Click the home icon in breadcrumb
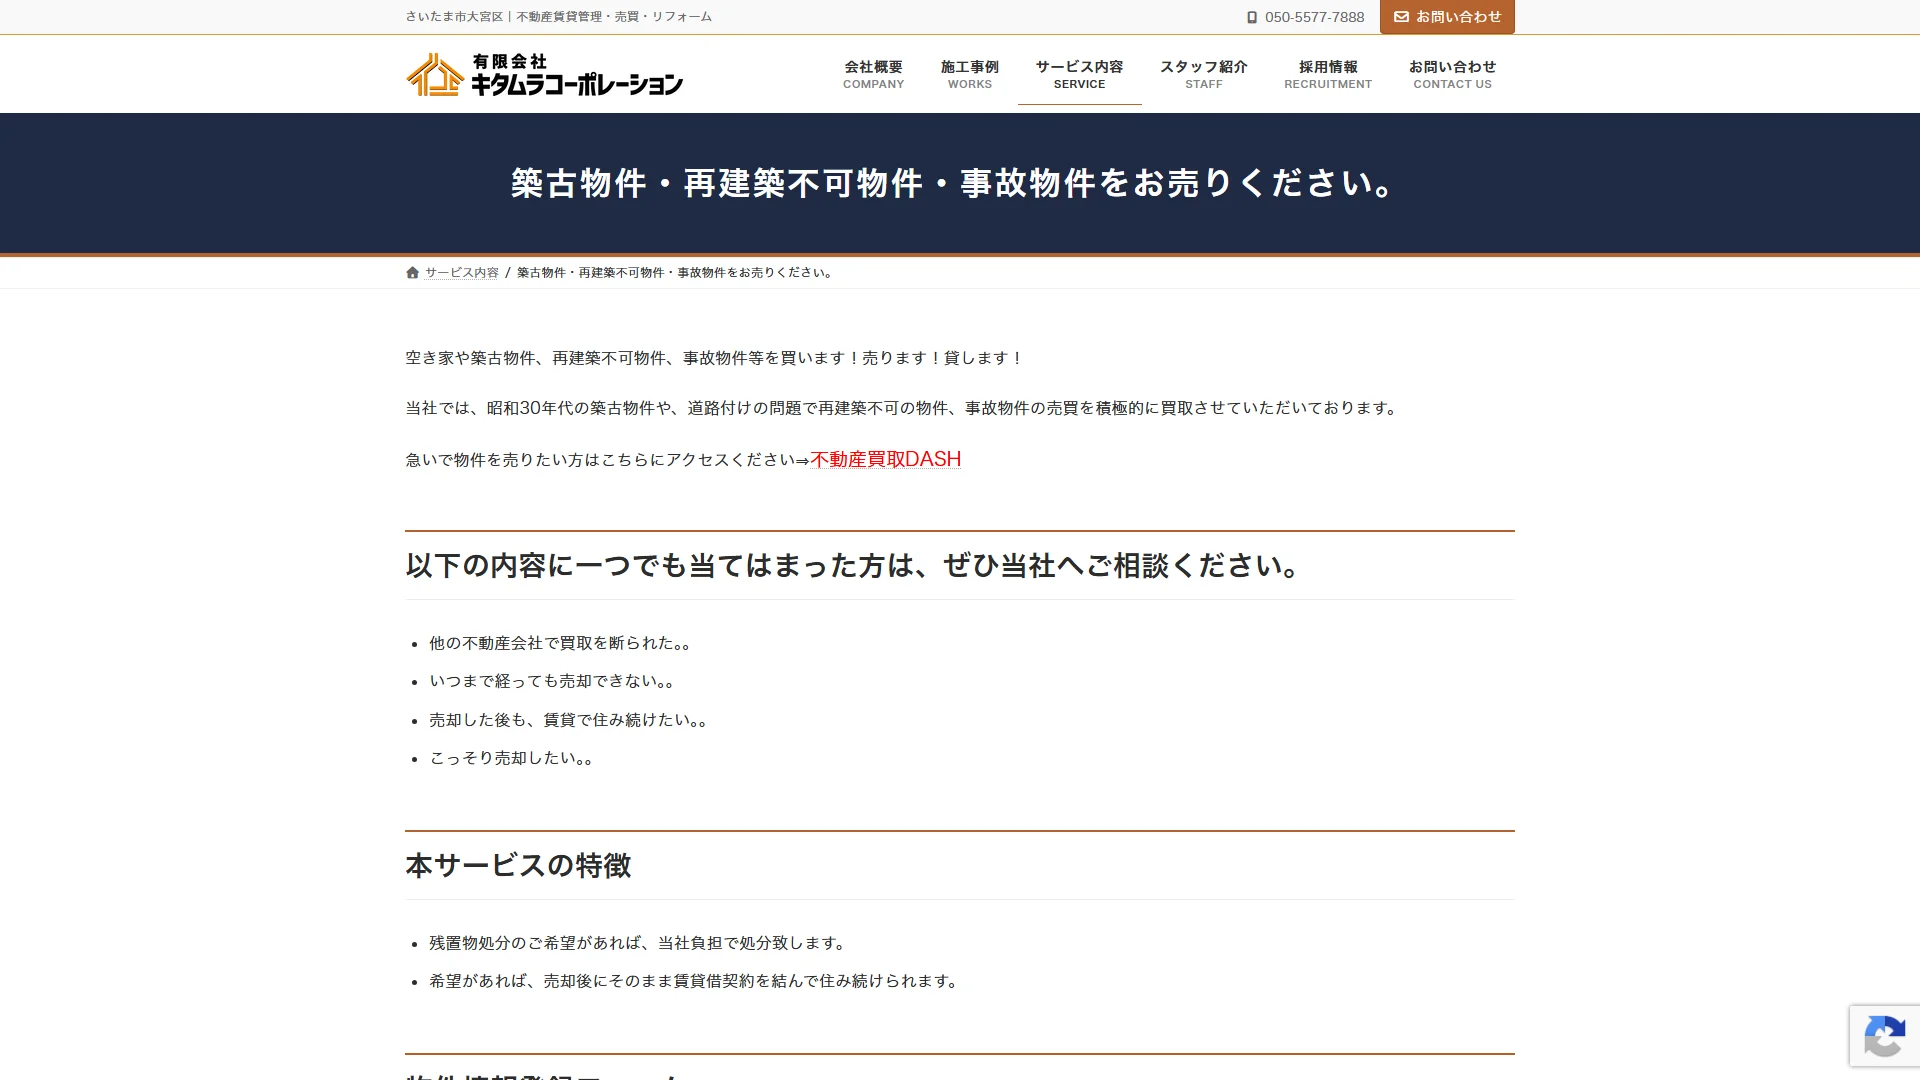 pos(412,273)
